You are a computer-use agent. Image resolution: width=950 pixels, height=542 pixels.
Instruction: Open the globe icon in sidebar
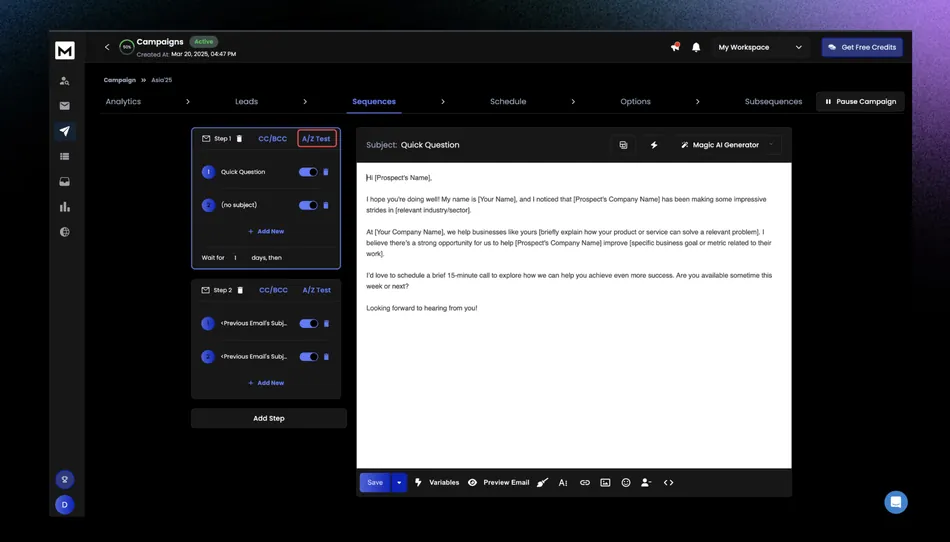point(65,232)
